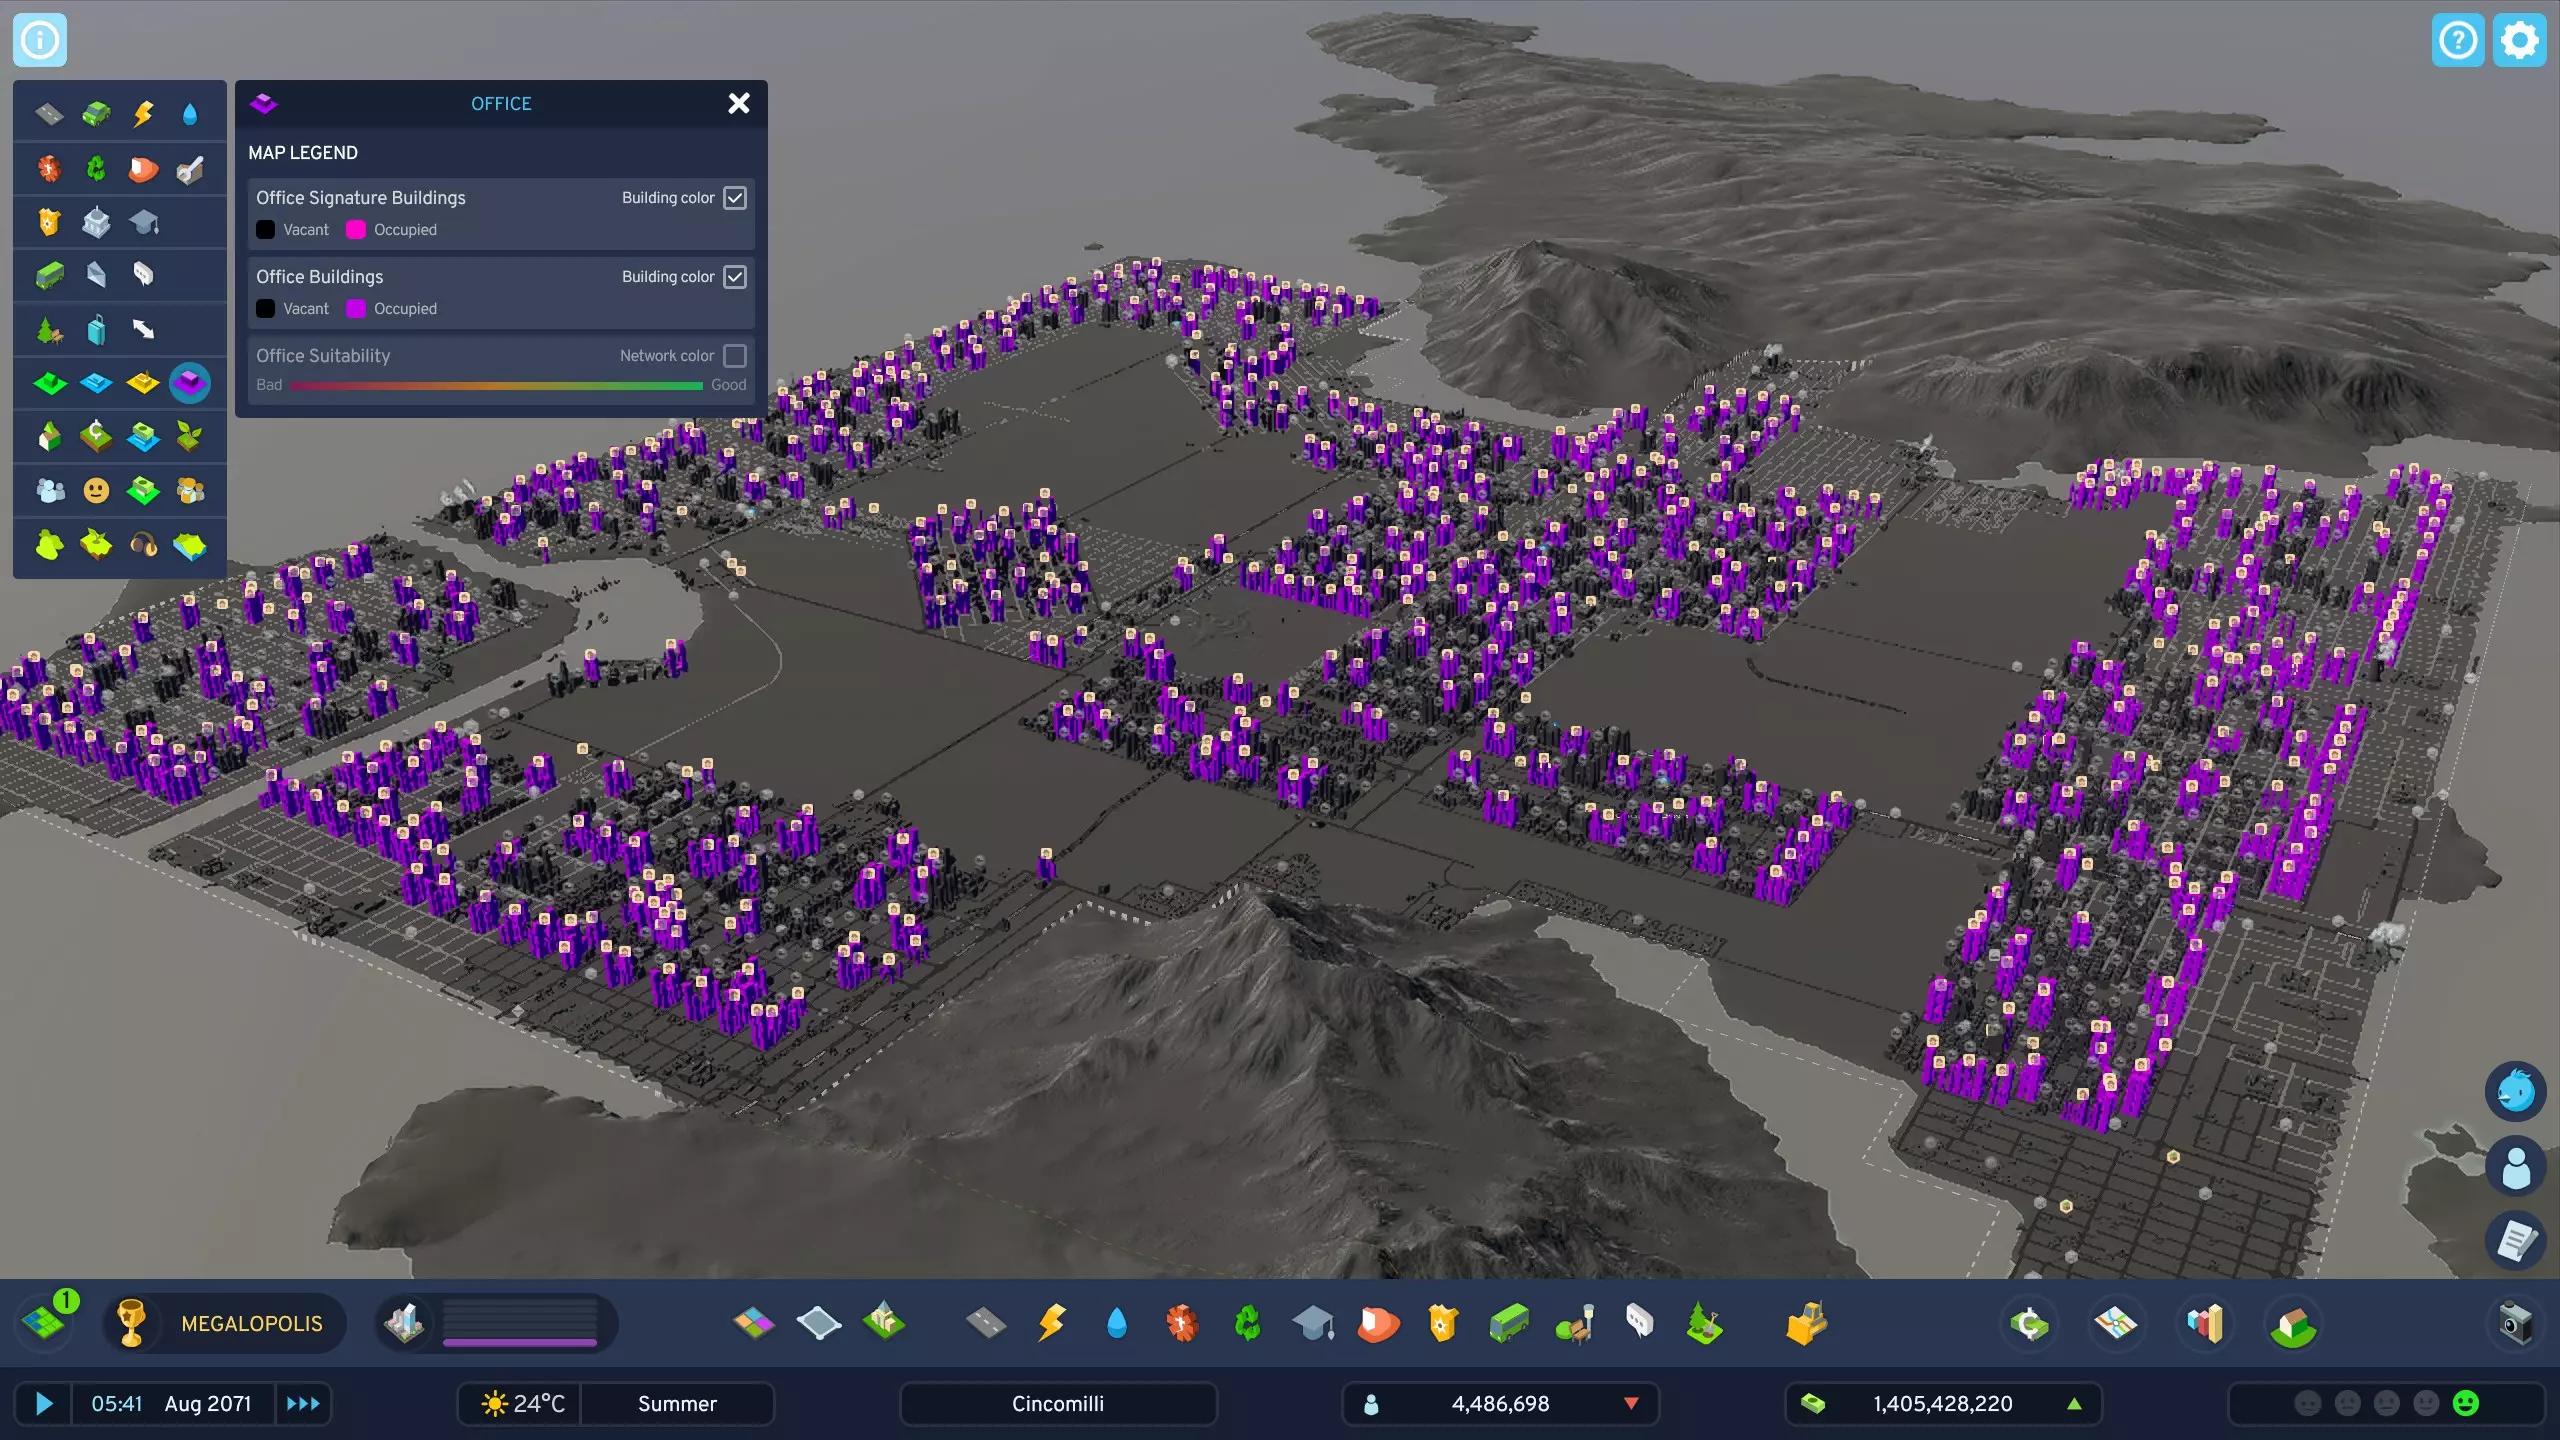Expand money trend arrow next to 1,405,428,220
This screenshot has width=2560, height=1440.
(x=2075, y=1403)
